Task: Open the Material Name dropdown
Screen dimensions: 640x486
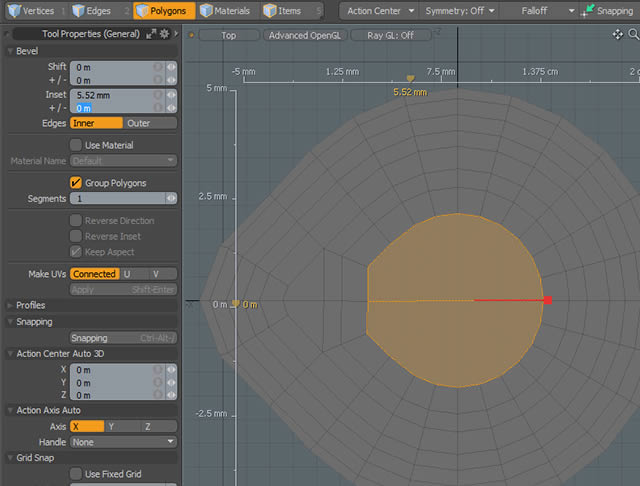Action: (x=123, y=161)
